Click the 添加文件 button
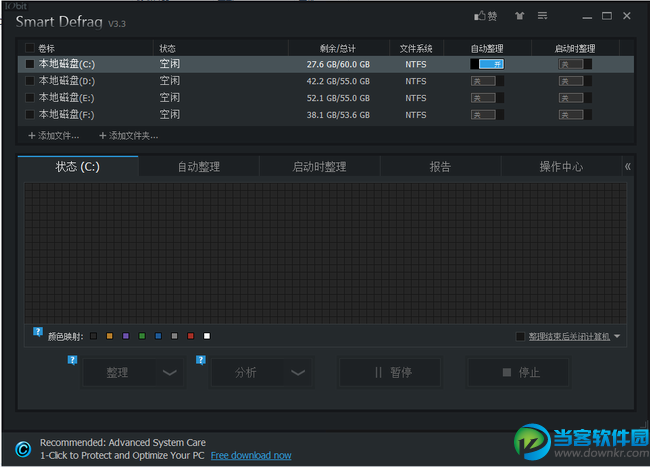650x467 pixels. pyautogui.click(x=53, y=136)
